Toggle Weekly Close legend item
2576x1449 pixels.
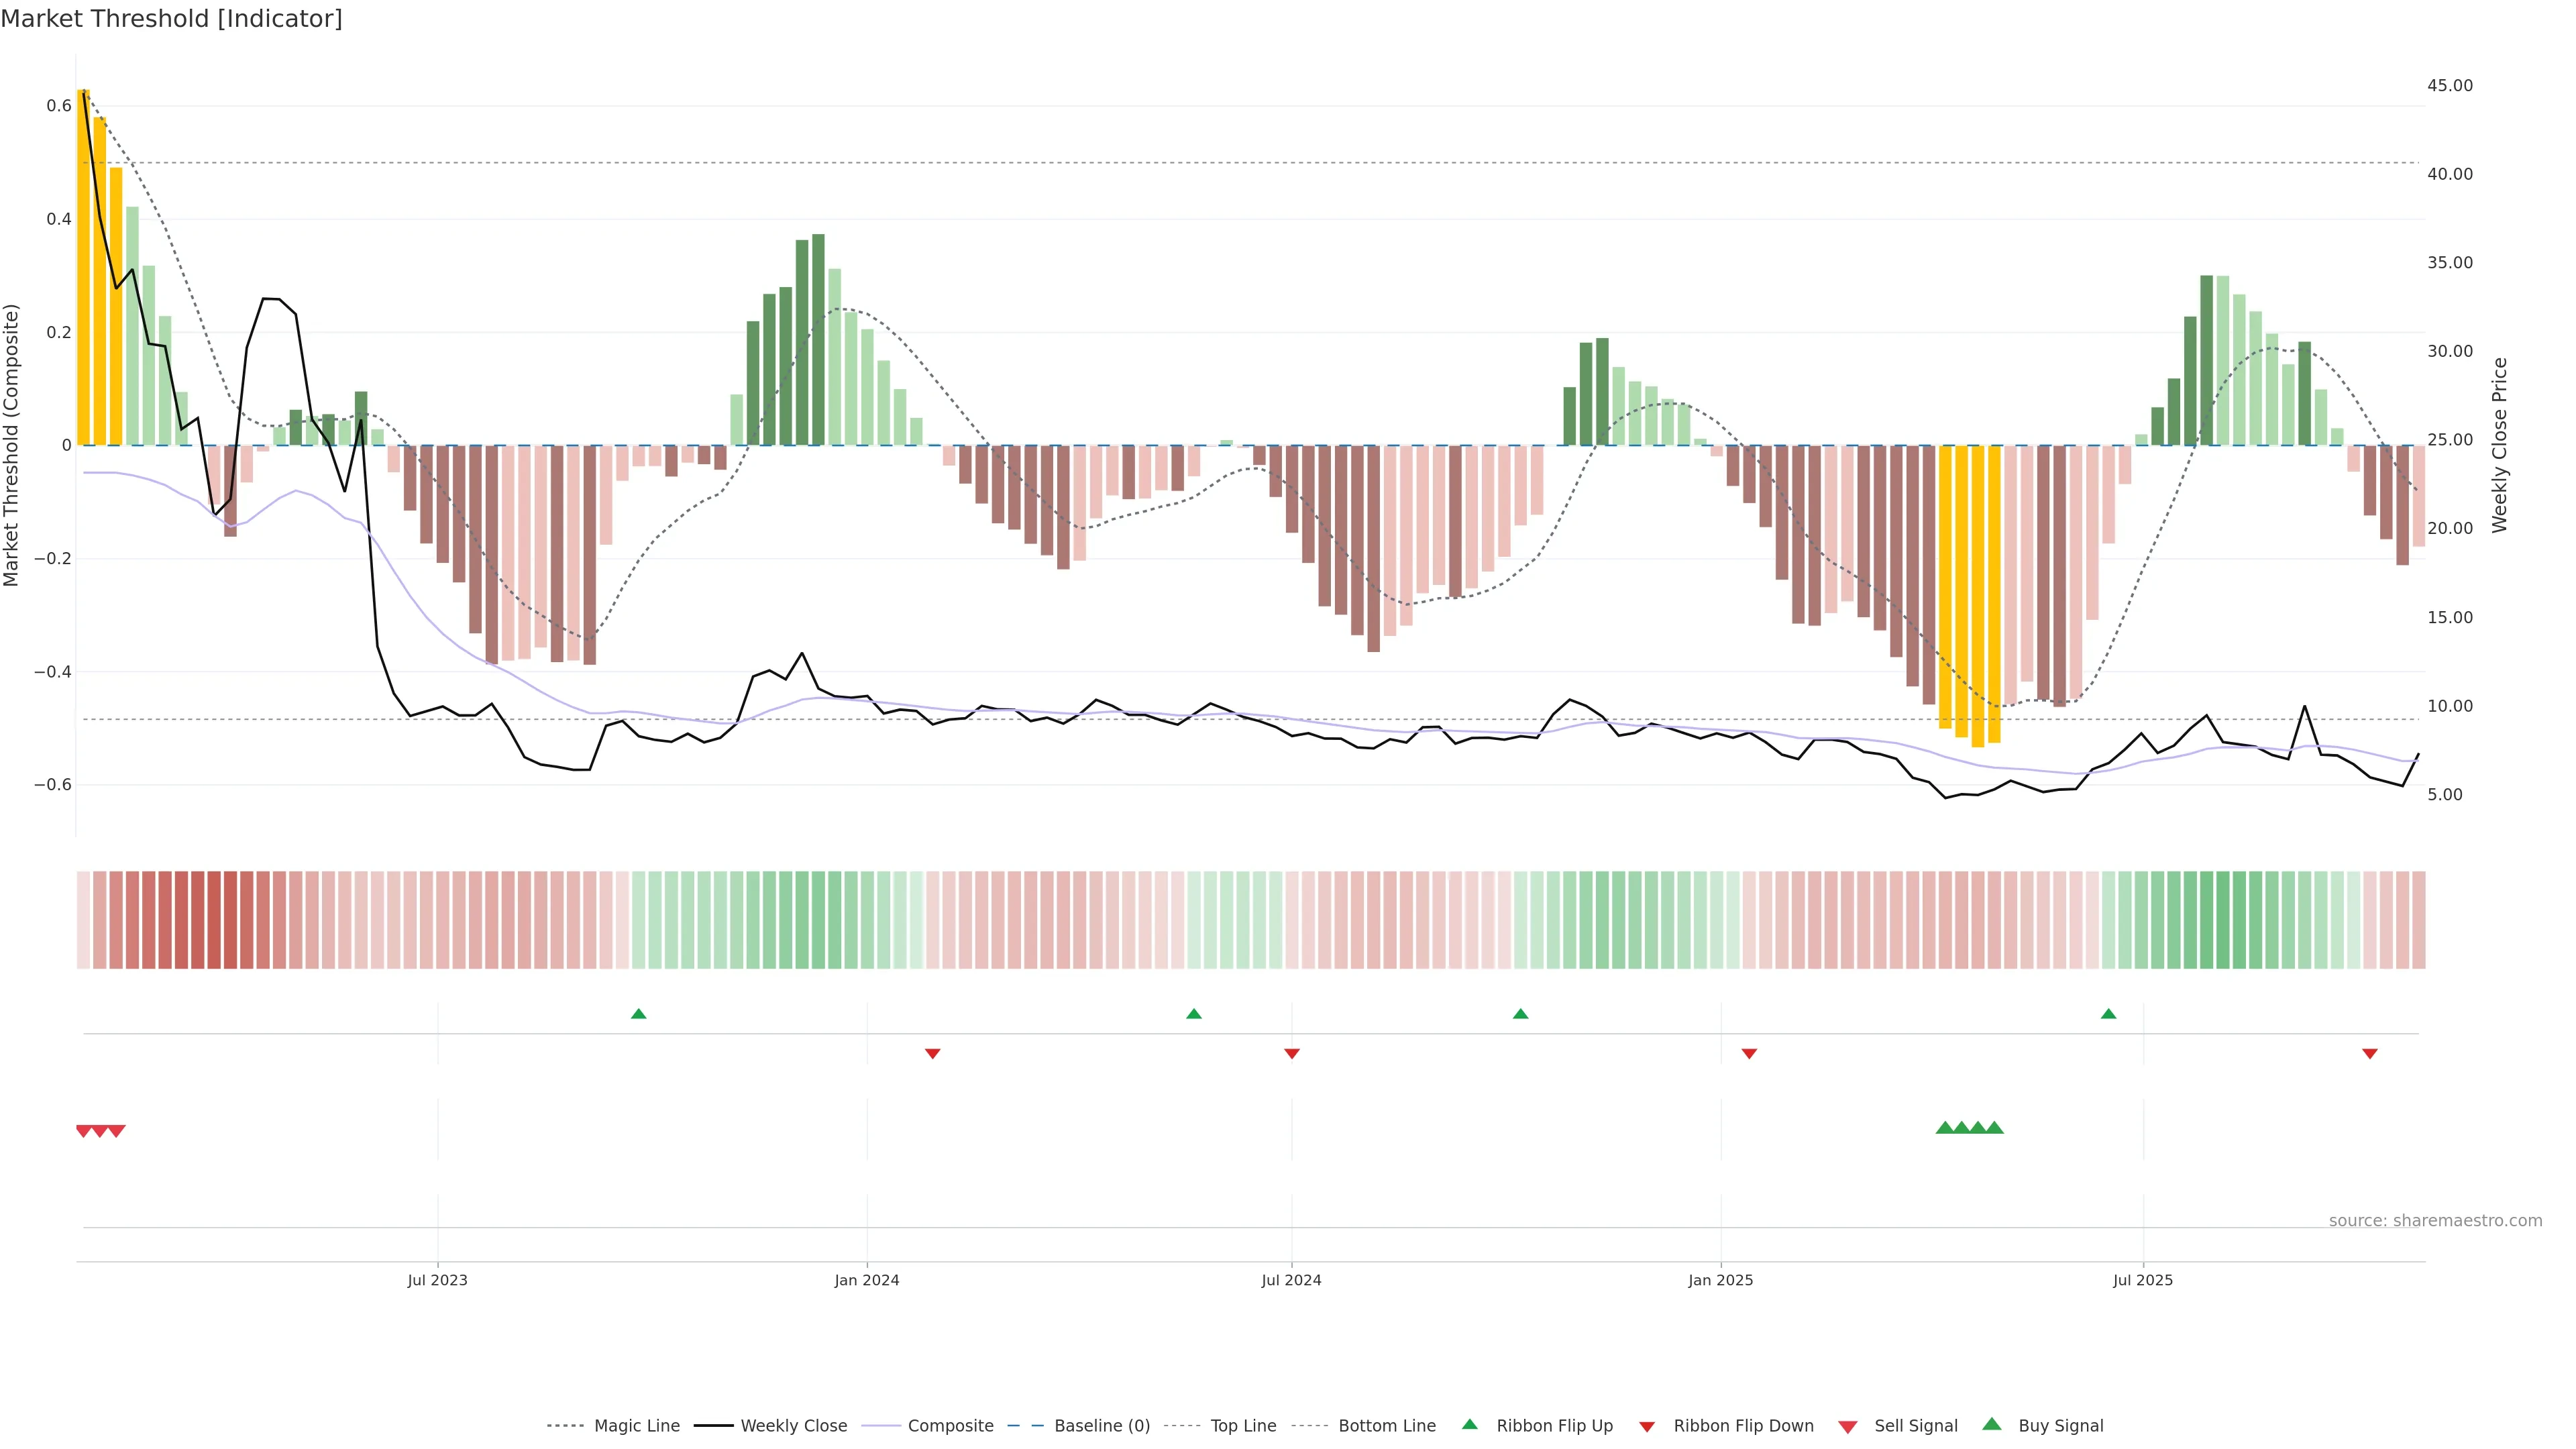[x=793, y=1425]
